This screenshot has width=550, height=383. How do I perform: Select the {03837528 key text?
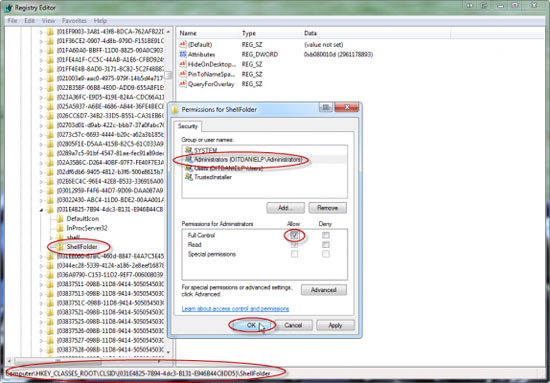pos(110,350)
